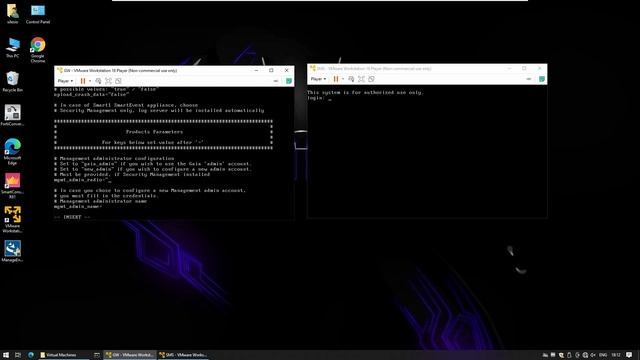Select the Google Chrome desktop icon

pos(38,50)
